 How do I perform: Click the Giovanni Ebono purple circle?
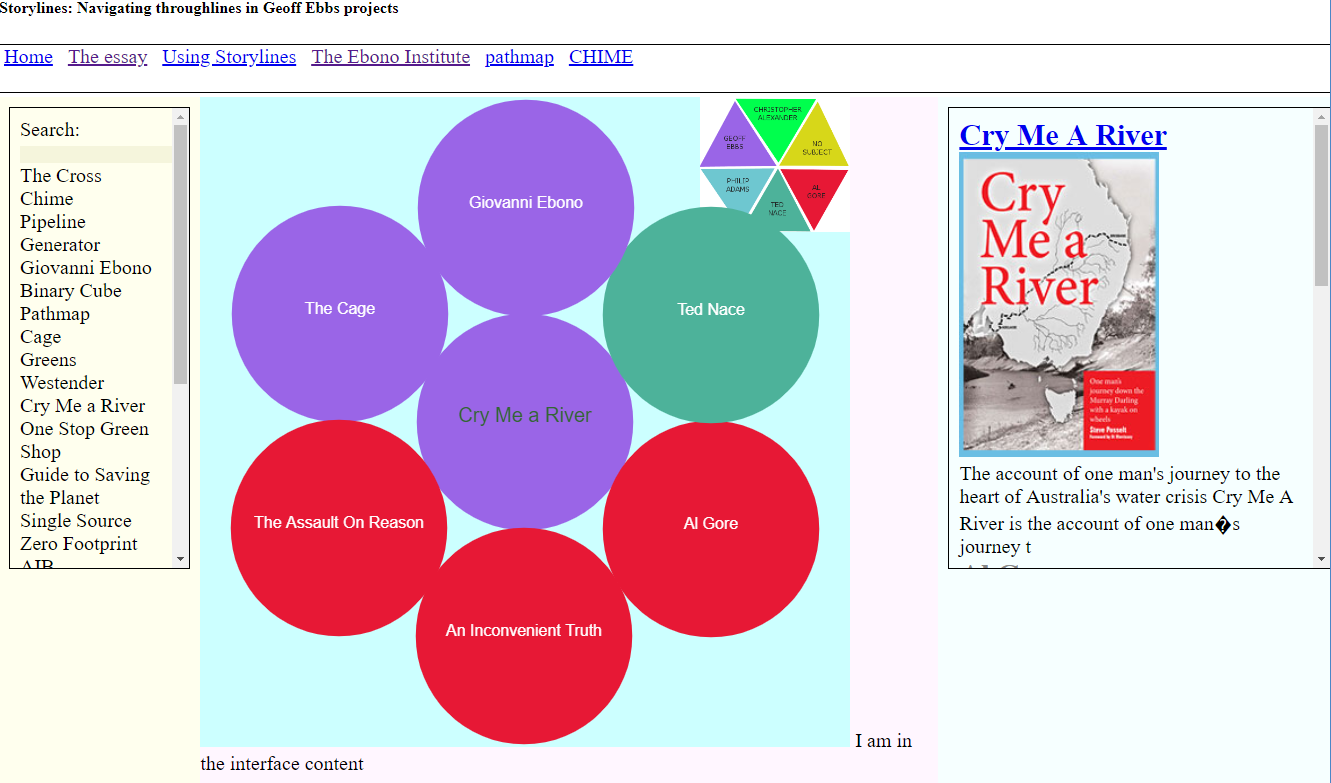coord(526,203)
